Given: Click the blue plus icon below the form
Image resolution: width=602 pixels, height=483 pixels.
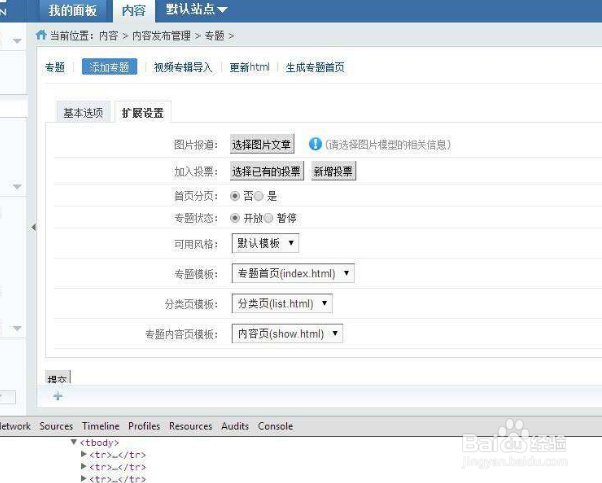Looking at the screenshot, I should coord(58,396).
